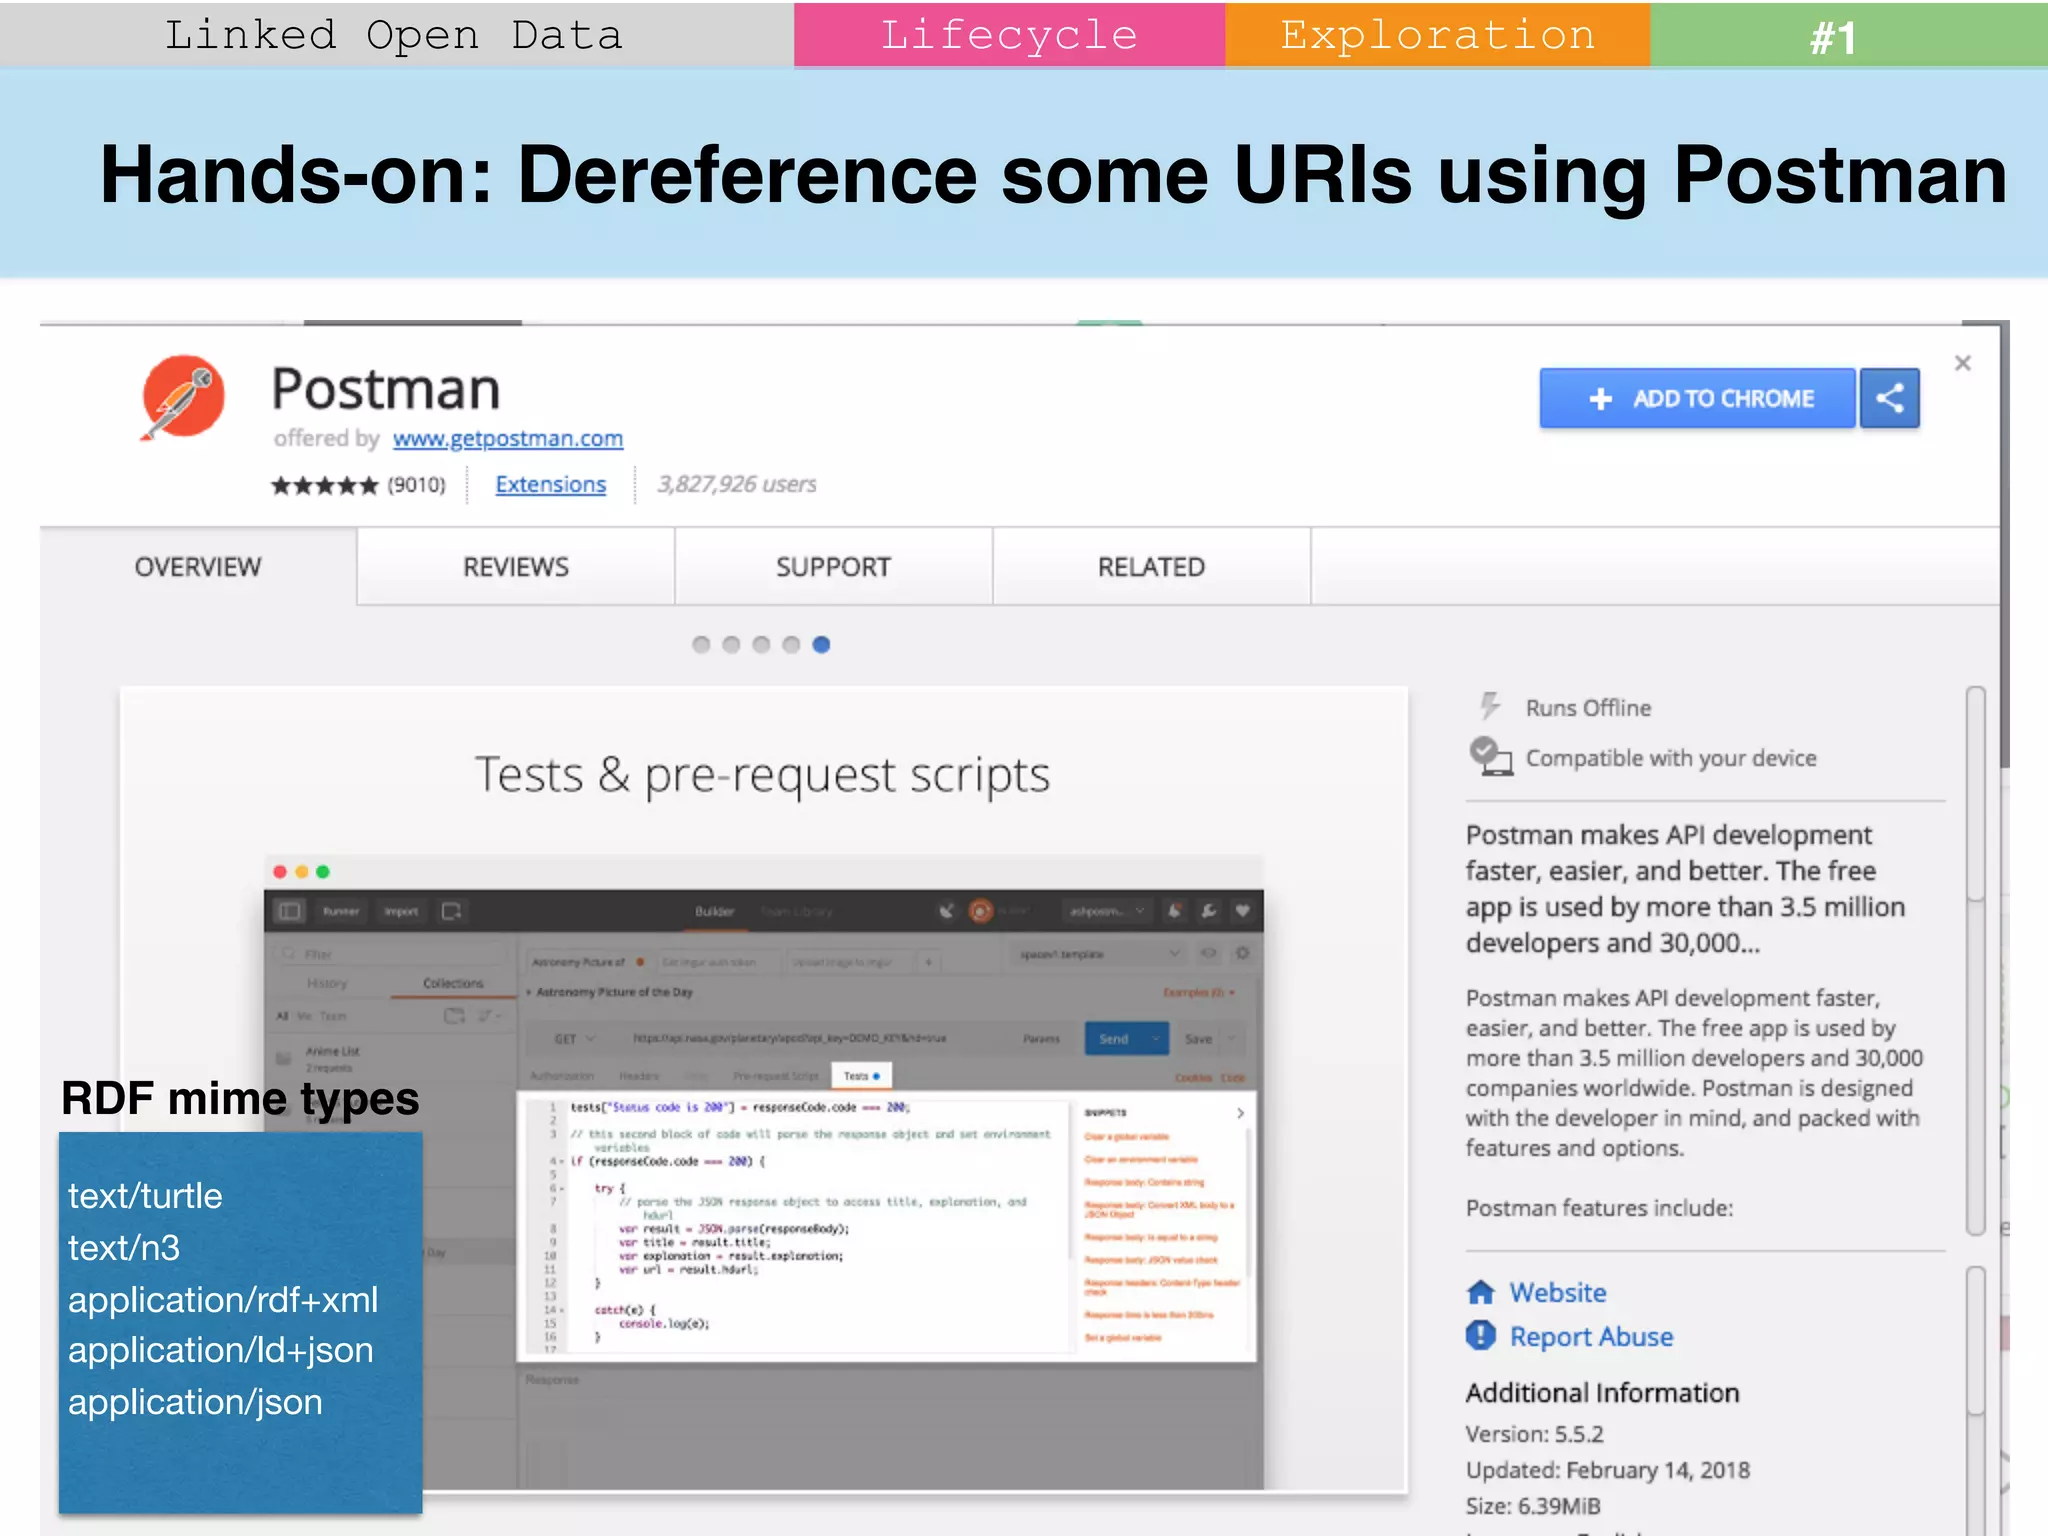Select the third carousel dot

[x=761, y=645]
